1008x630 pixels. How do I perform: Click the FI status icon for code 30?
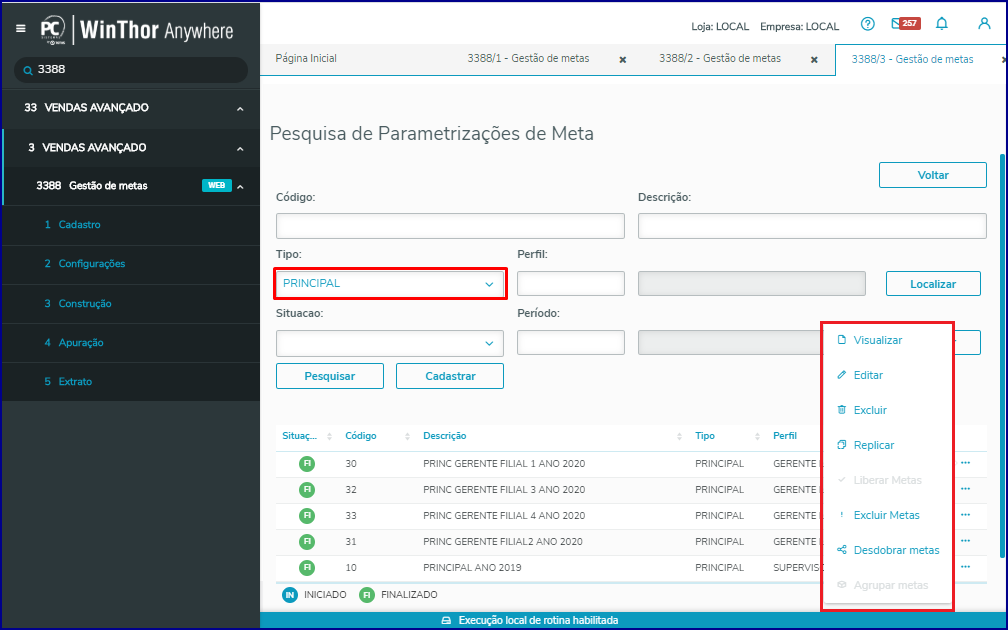point(307,464)
